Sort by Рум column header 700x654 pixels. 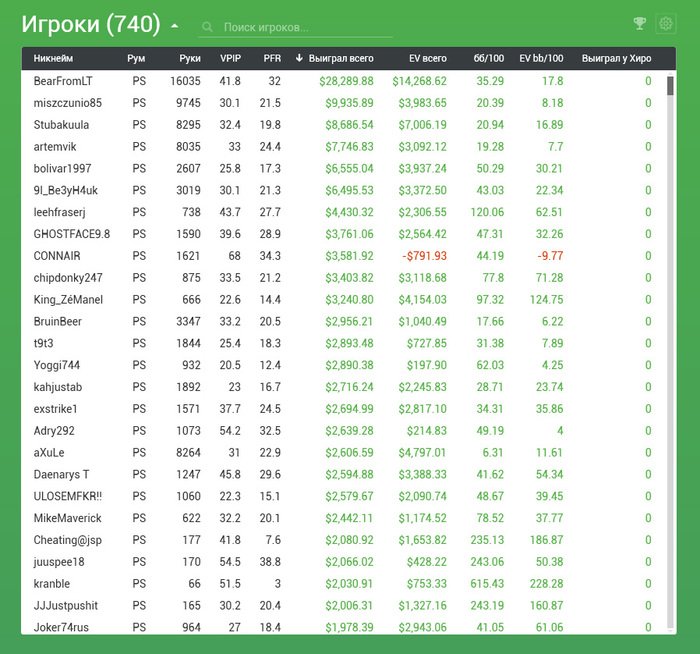(136, 58)
